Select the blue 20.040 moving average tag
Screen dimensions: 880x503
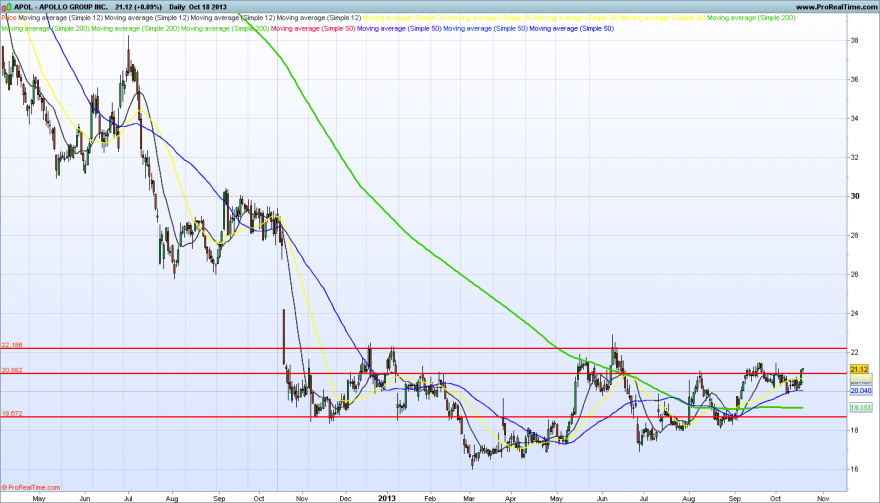[861, 391]
